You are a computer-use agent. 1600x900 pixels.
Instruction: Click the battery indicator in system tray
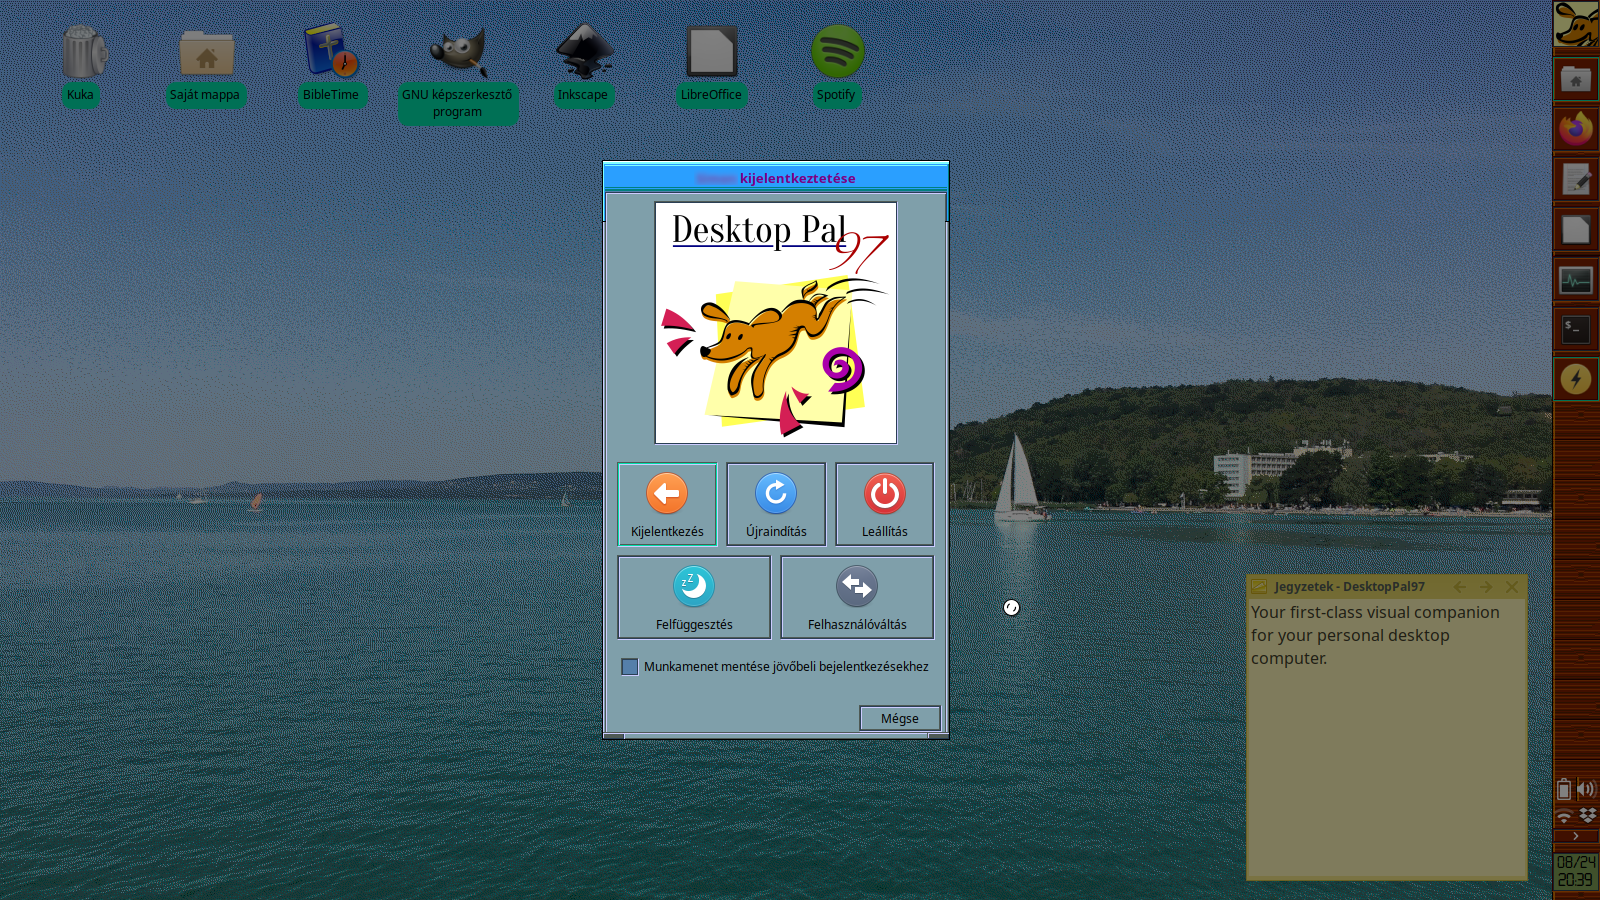[x=1564, y=789]
